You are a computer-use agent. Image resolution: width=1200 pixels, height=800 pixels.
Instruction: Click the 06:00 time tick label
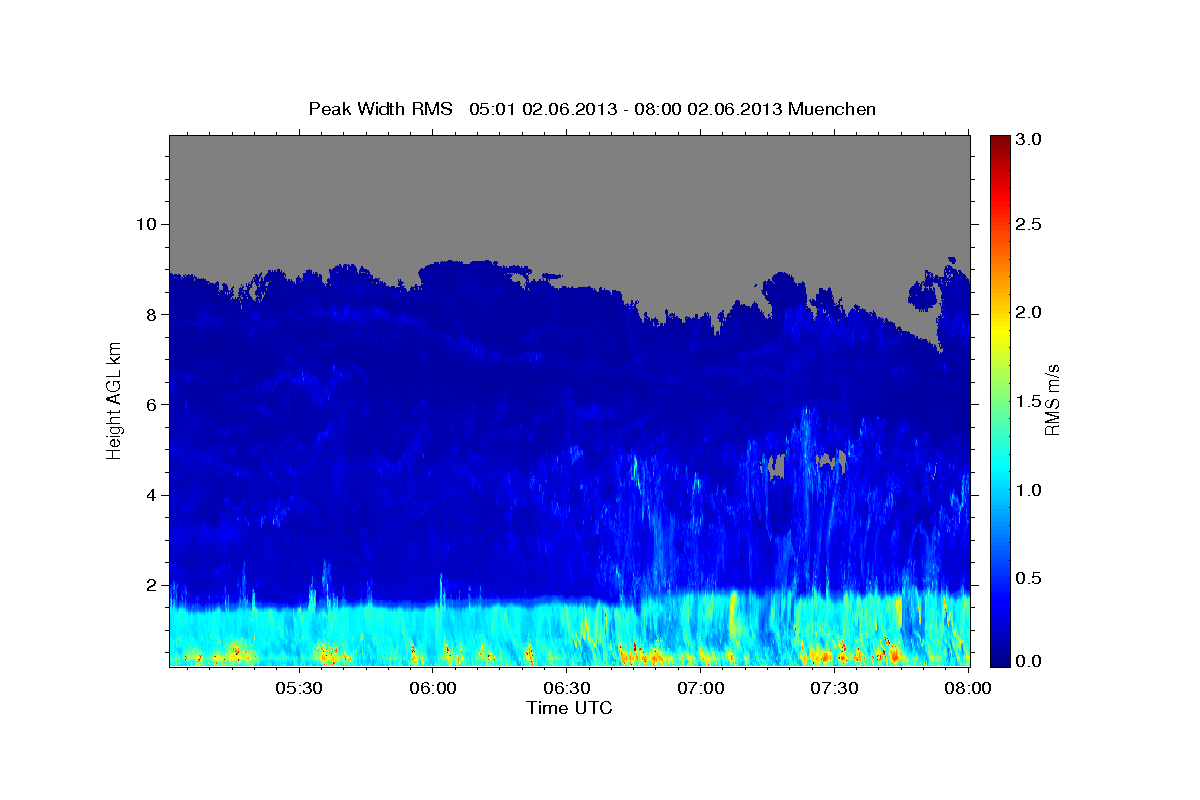pos(434,688)
